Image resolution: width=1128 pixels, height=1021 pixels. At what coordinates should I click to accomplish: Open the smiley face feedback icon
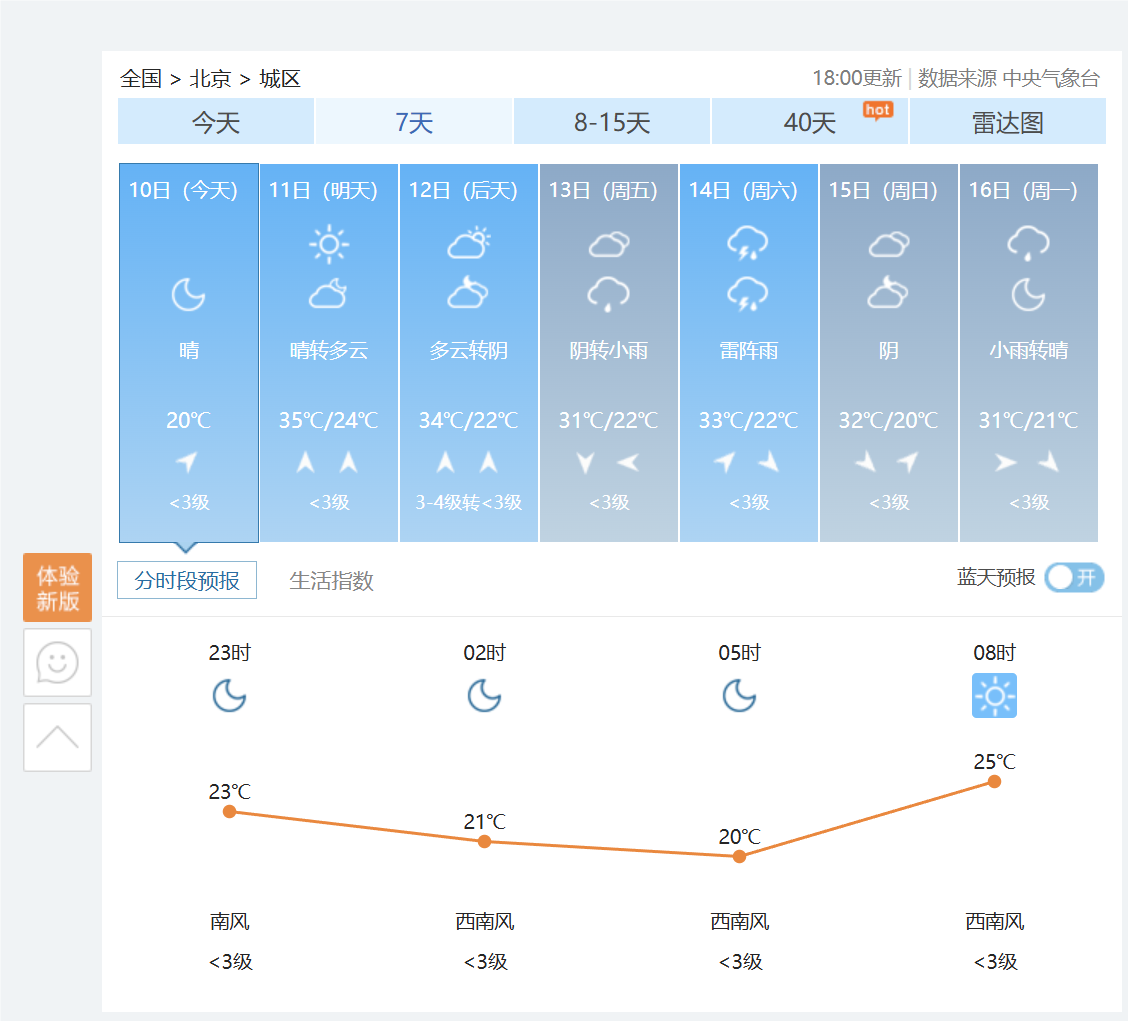58,663
